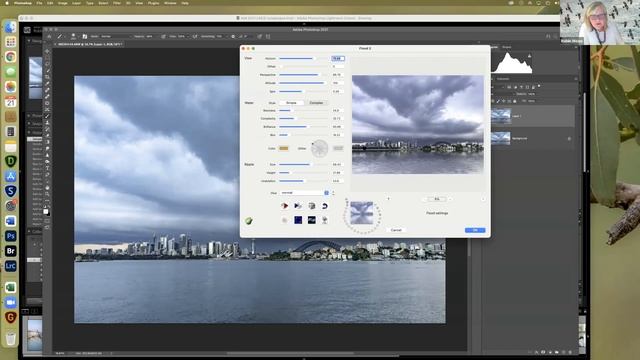Click the preset thumbnail in Flood dialog
This screenshot has height=360, width=640.
(362, 213)
